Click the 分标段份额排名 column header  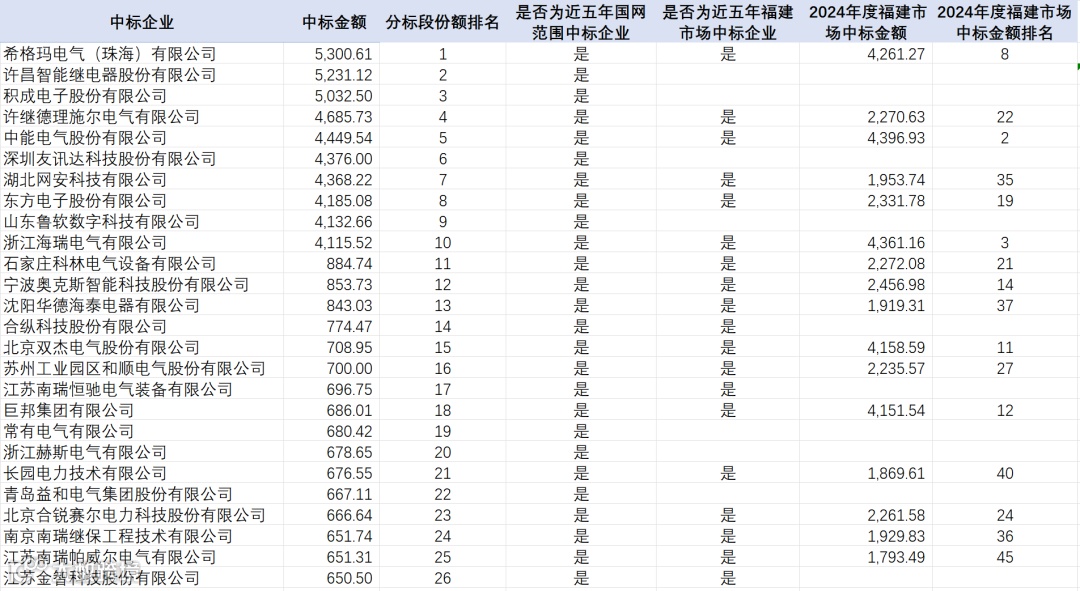coord(442,22)
